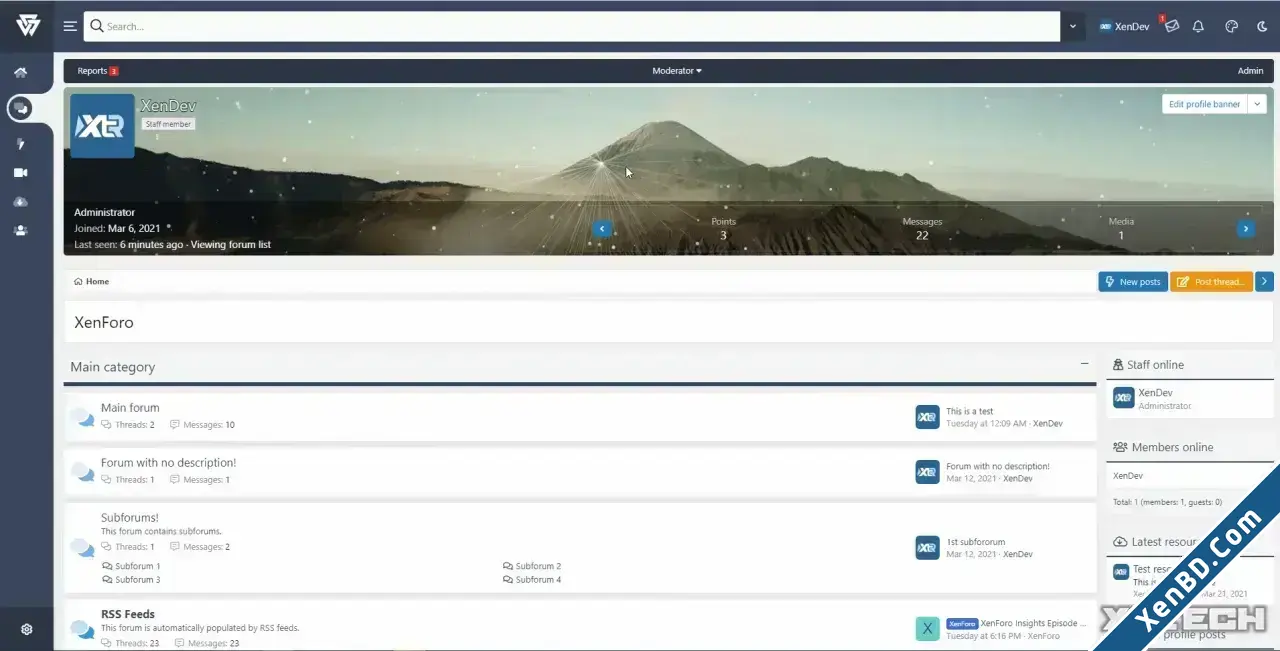
Task: Click Edit profile banner button
Action: click(1205, 104)
